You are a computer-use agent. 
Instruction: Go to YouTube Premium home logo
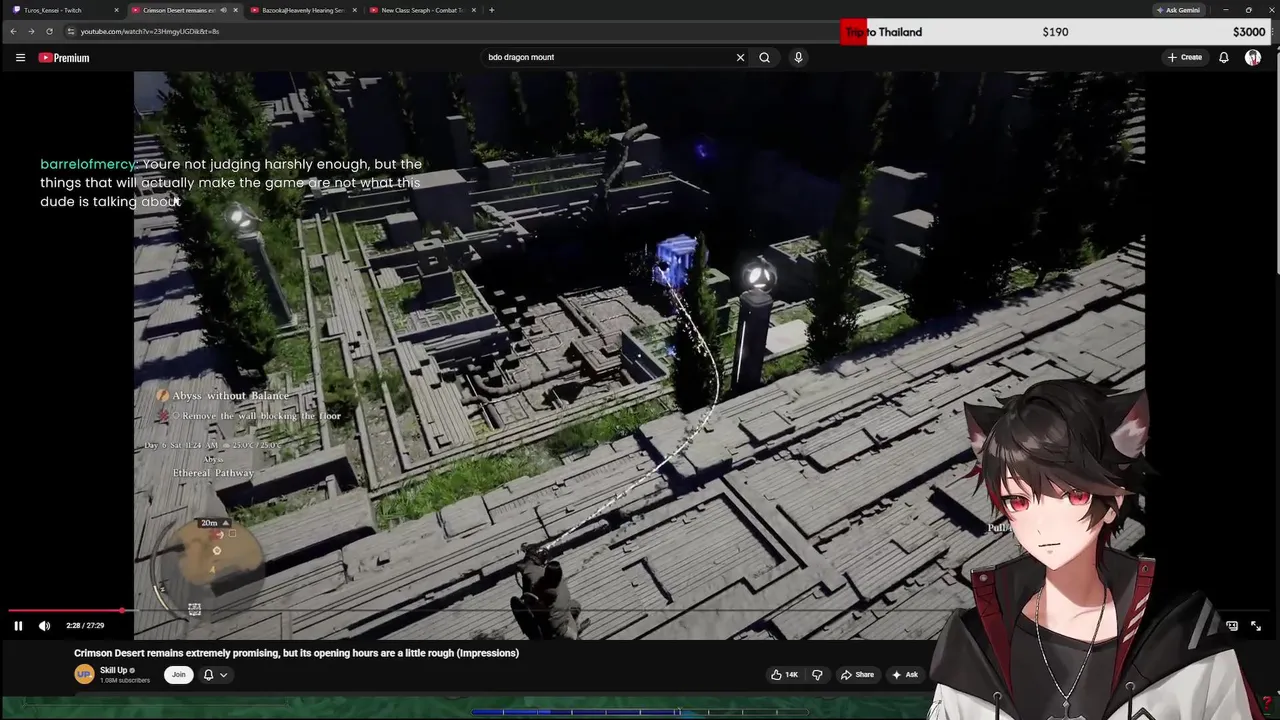tap(64, 58)
